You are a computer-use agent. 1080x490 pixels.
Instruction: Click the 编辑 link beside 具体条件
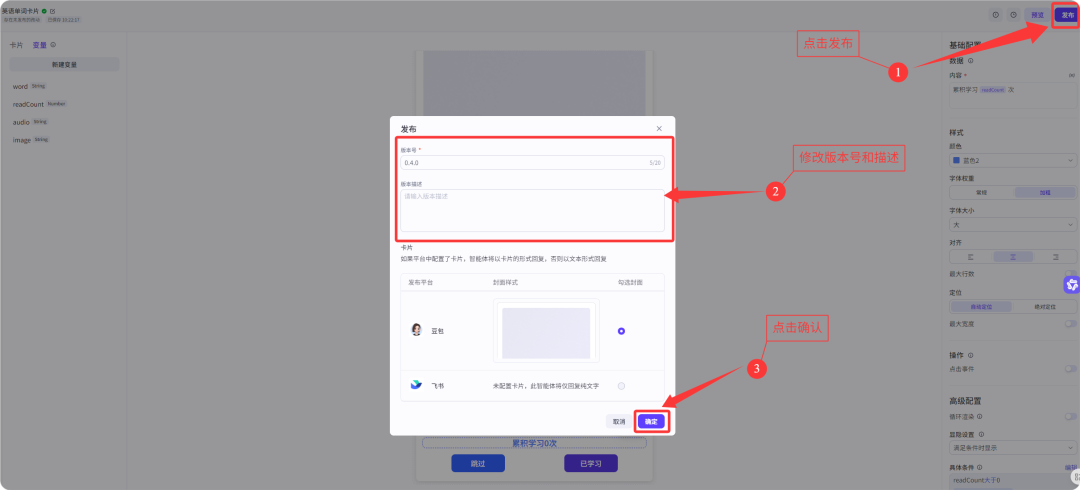click(x=1071, y=467)
